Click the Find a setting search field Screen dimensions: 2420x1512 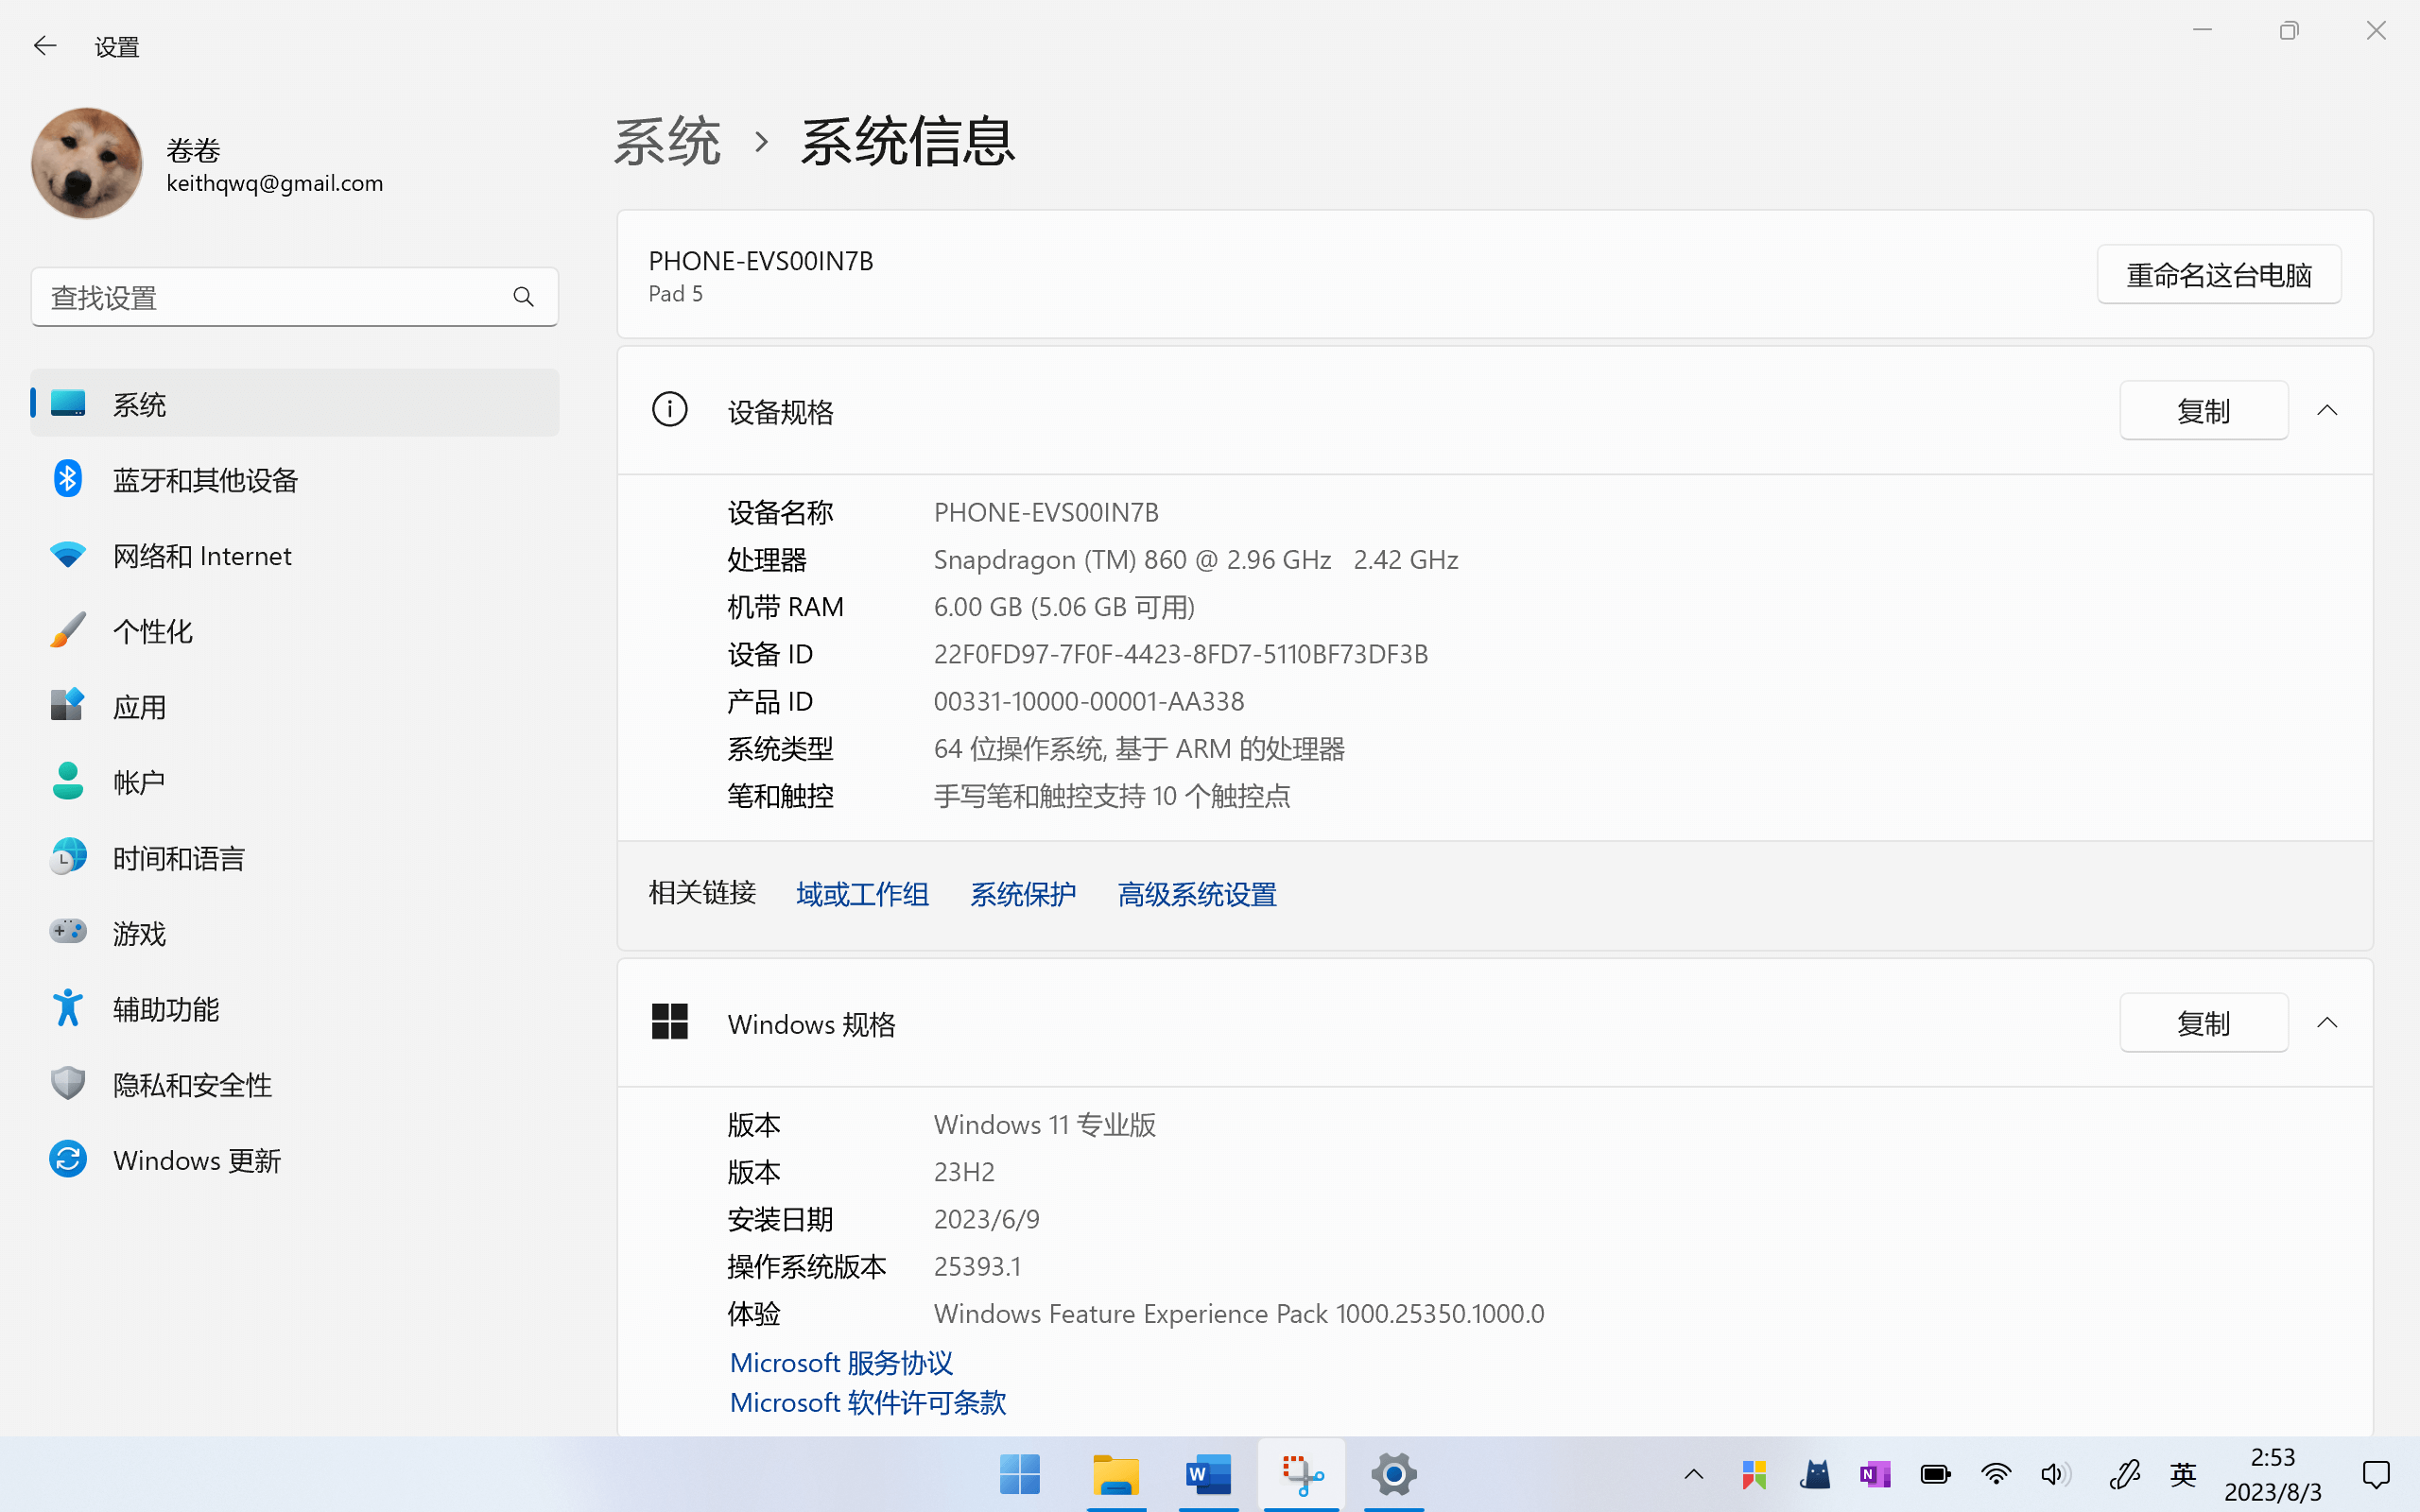click(270, 297)
